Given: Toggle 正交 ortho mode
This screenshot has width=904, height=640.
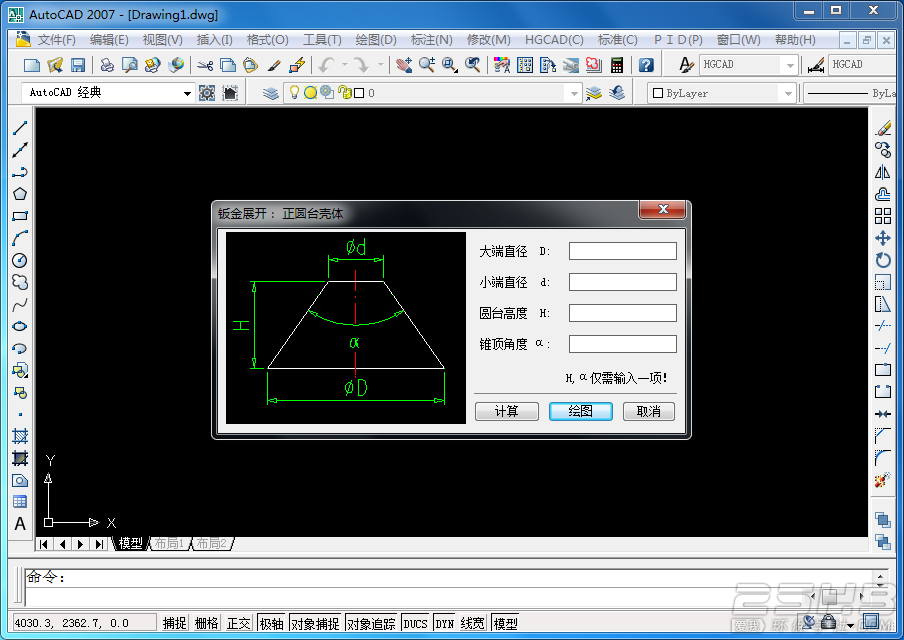Looking at the screenshot, I should tap(239, 623).
